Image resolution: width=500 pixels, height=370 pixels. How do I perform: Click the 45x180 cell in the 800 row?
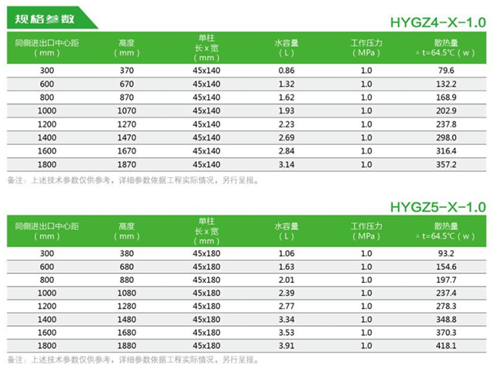[206, 280]
